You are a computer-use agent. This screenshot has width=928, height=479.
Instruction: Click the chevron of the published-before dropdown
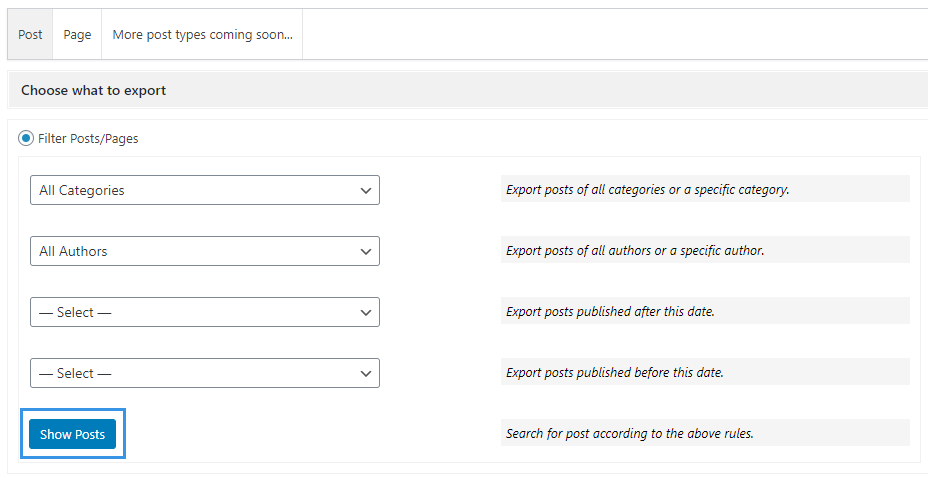tap(366, 374)
